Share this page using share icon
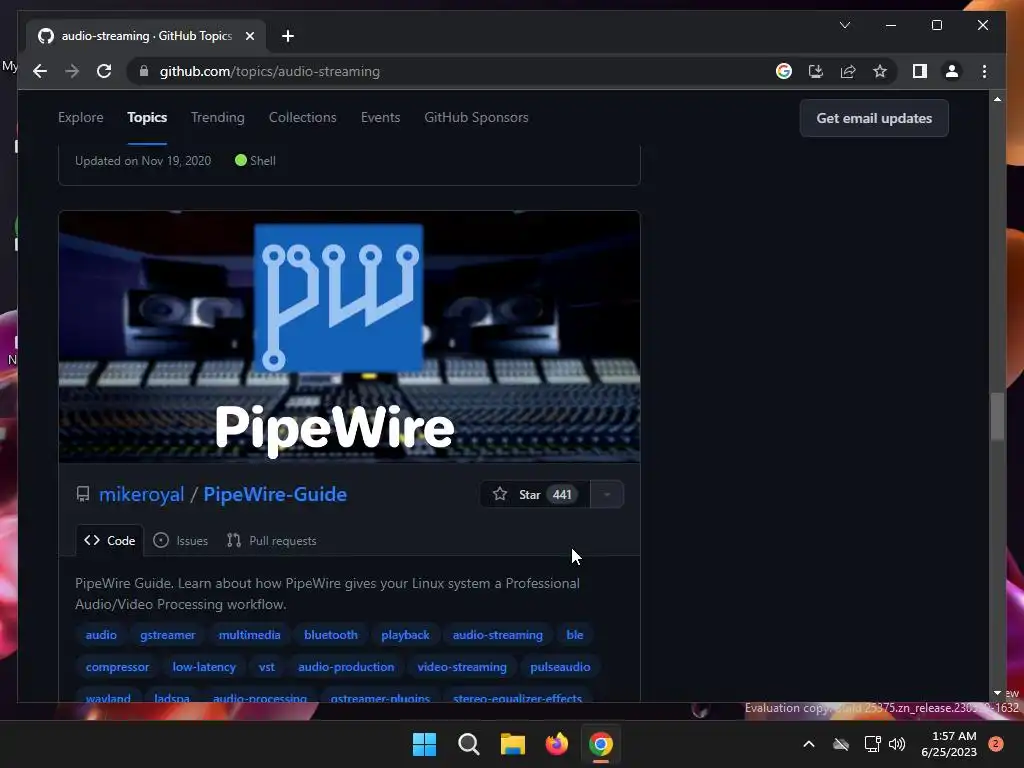The height and width of the screenshot is (768, 1024). pyautogui.click(x=848, y=71)
